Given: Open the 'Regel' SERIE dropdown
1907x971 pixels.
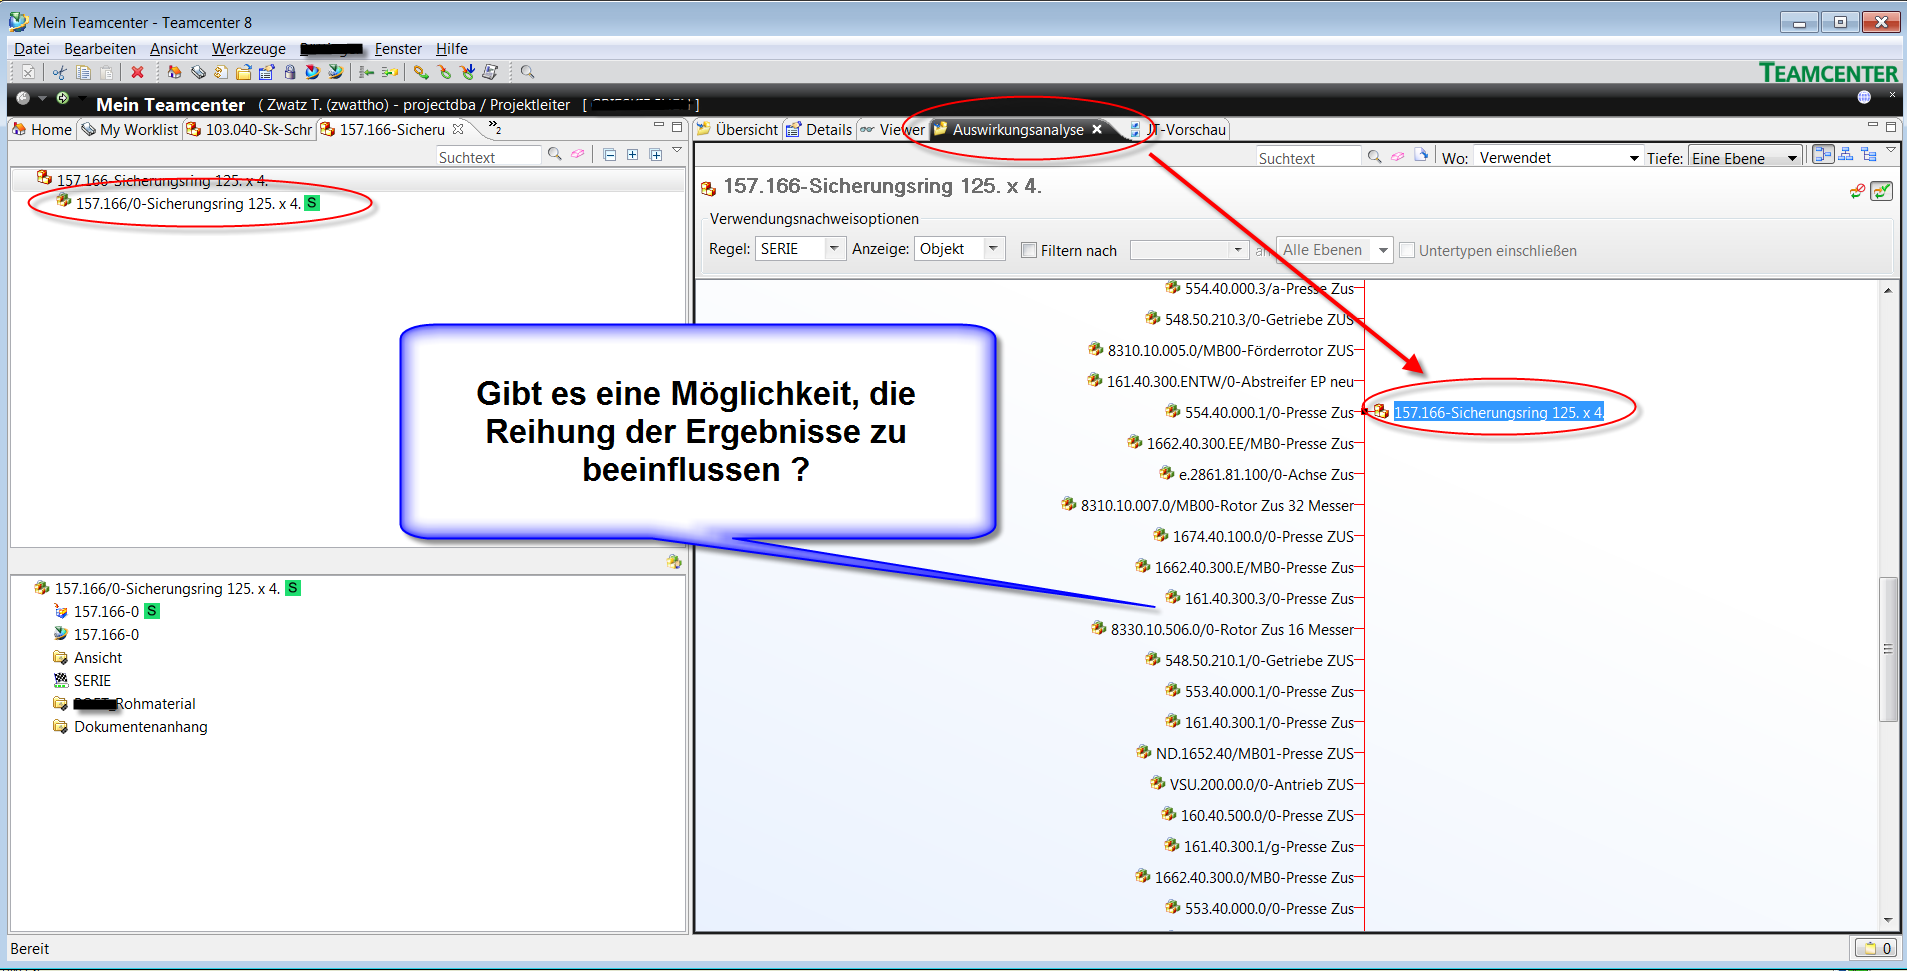Looking at the screenshot, I should point(834,248).
